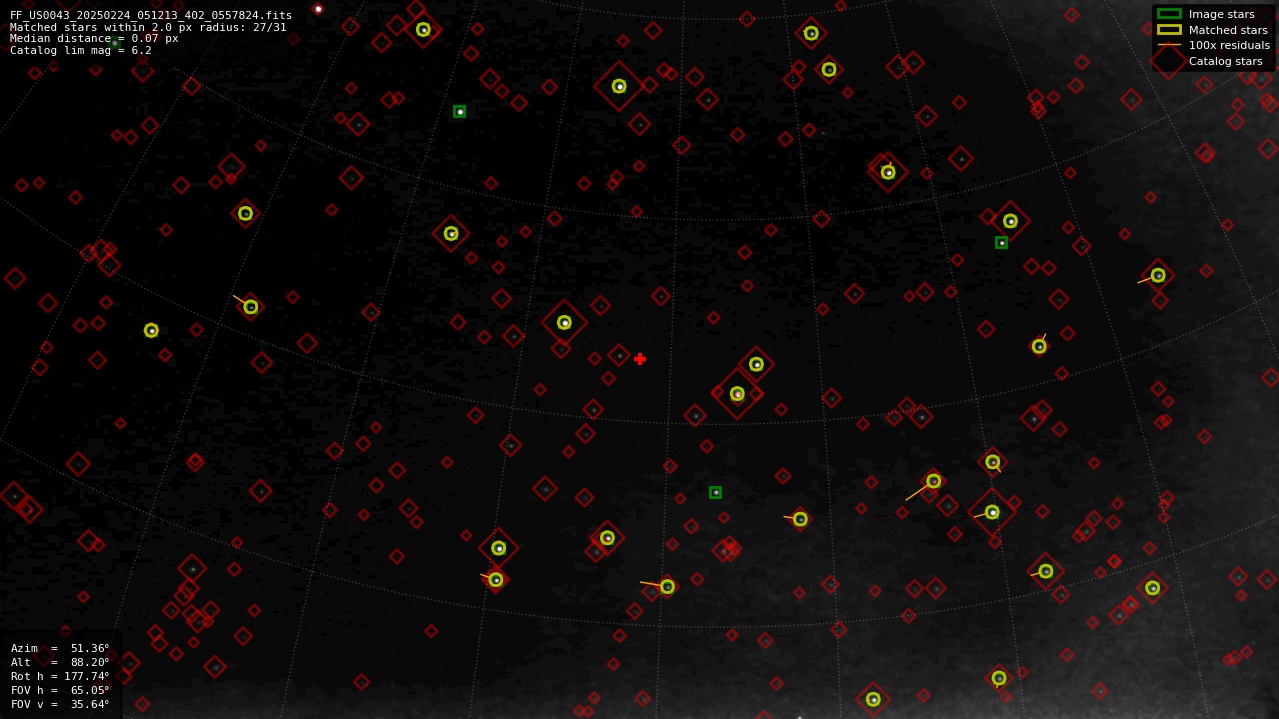Viewport: 1279px width, 719px height.
Task: Click the 'FOV h = 65.05°' readout
Action: [x=60, y=690]
